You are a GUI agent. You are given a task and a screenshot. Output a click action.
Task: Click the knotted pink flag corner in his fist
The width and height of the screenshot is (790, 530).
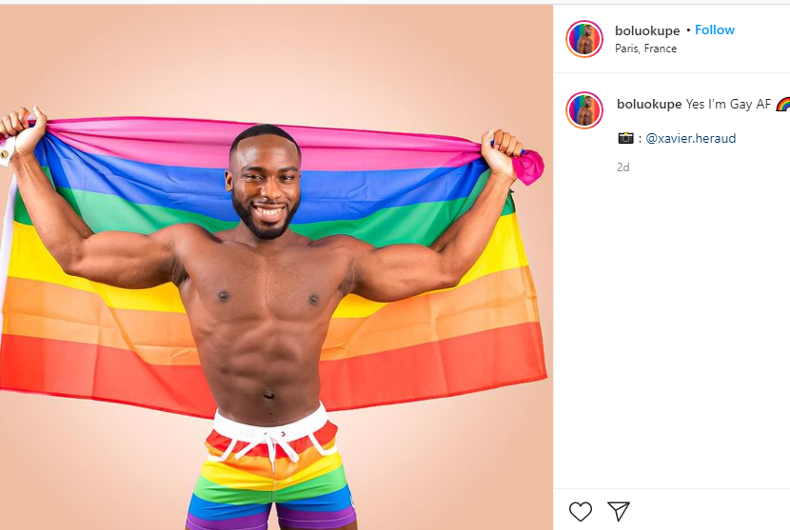(x=528, y=166)
